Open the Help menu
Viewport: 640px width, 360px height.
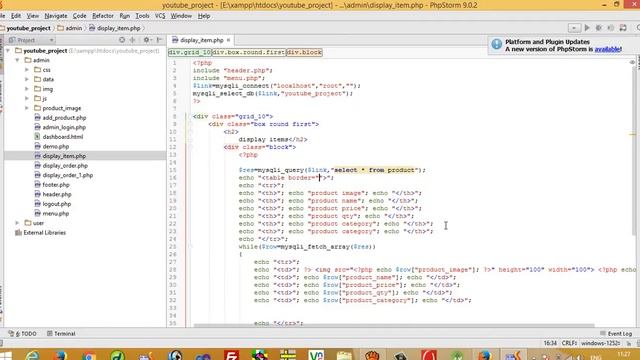point(204,16)
